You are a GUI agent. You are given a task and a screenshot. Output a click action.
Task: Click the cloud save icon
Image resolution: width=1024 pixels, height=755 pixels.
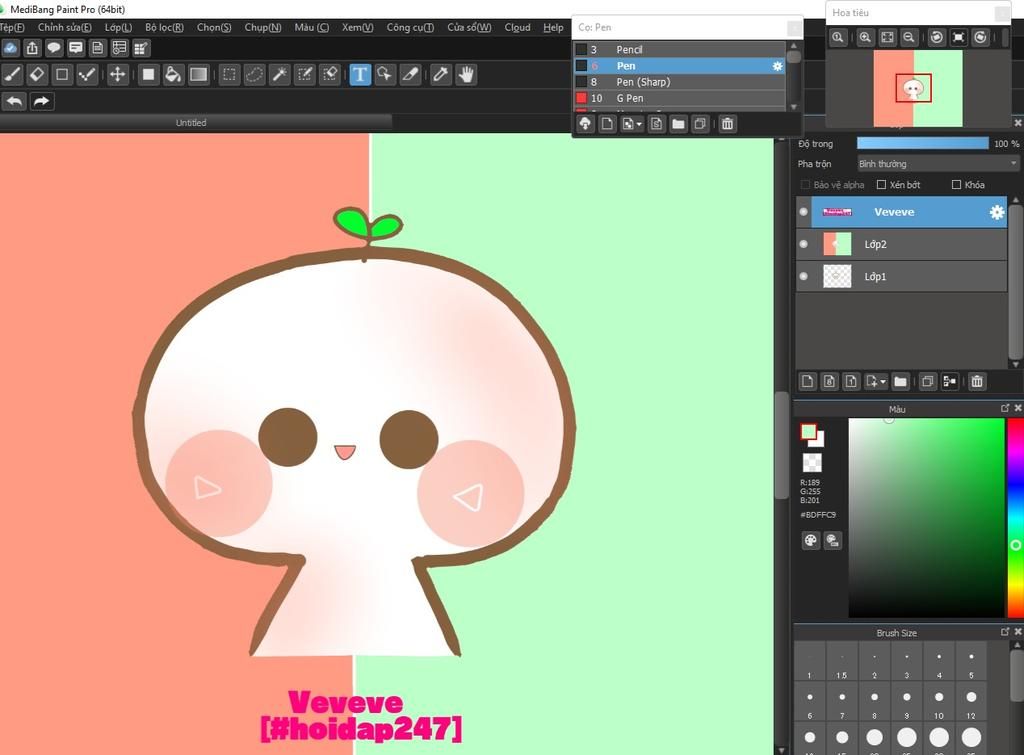tap(10, 48)
